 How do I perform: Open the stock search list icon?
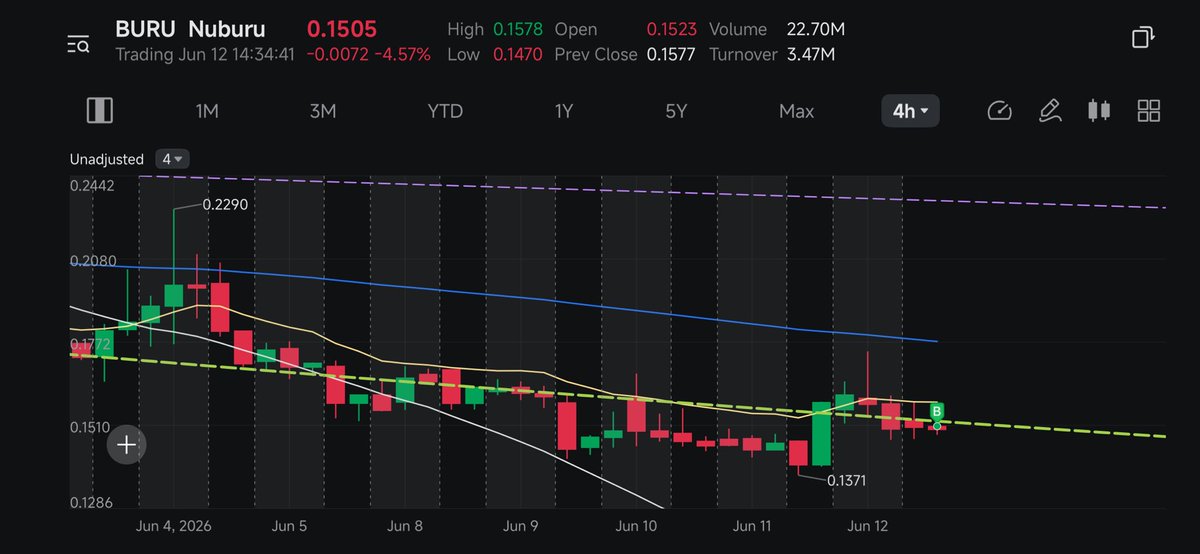click(x=78, y=43)
